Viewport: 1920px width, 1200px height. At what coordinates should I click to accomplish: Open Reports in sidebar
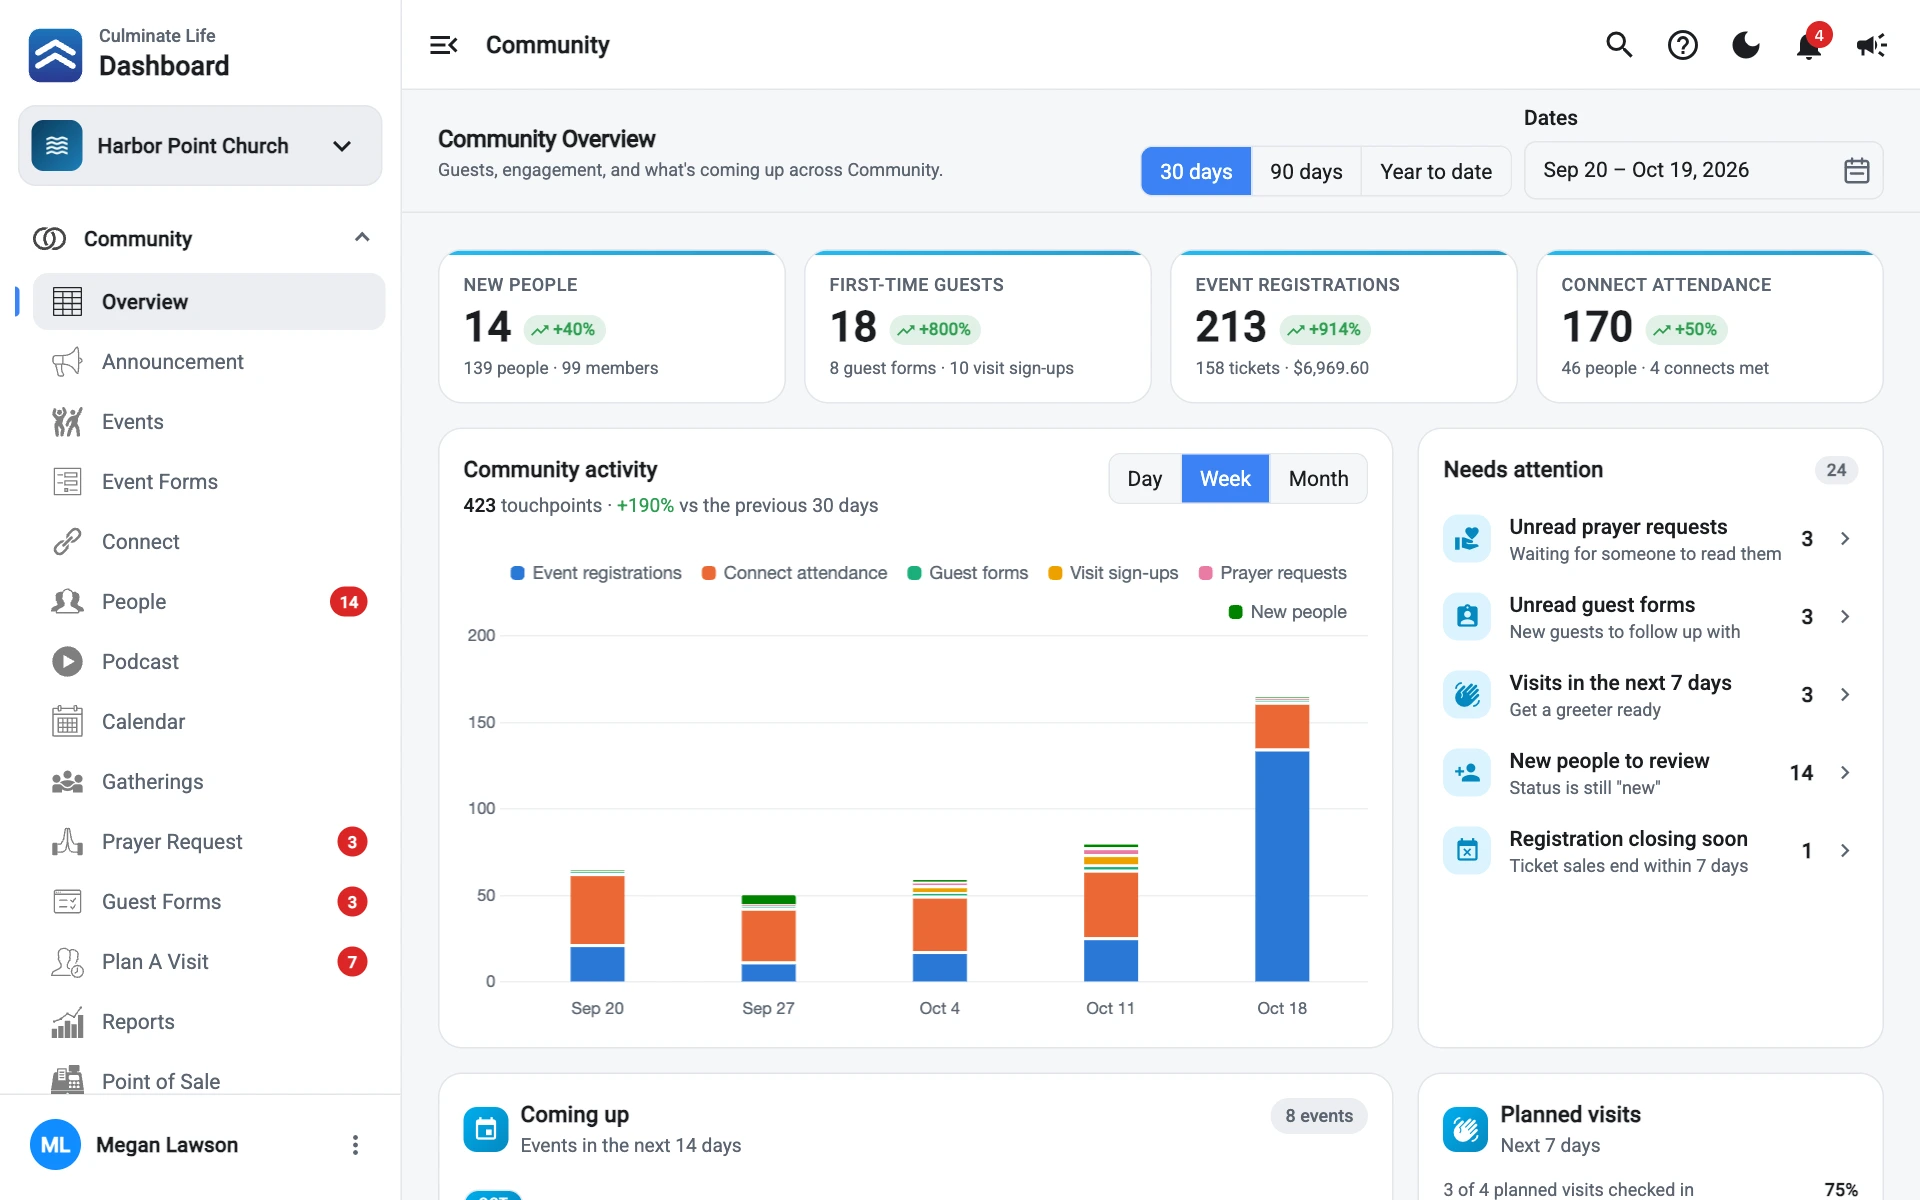(209, 1022)
